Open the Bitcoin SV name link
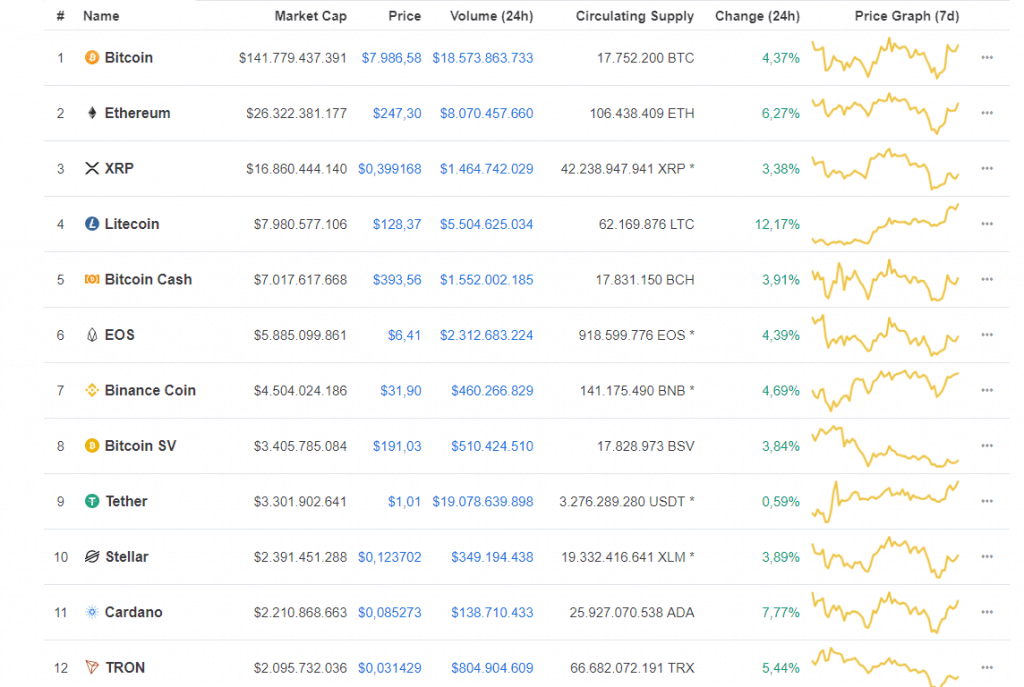Image resolution: width=1024 pixels, height=687 pixels. (x=140, y=446)
